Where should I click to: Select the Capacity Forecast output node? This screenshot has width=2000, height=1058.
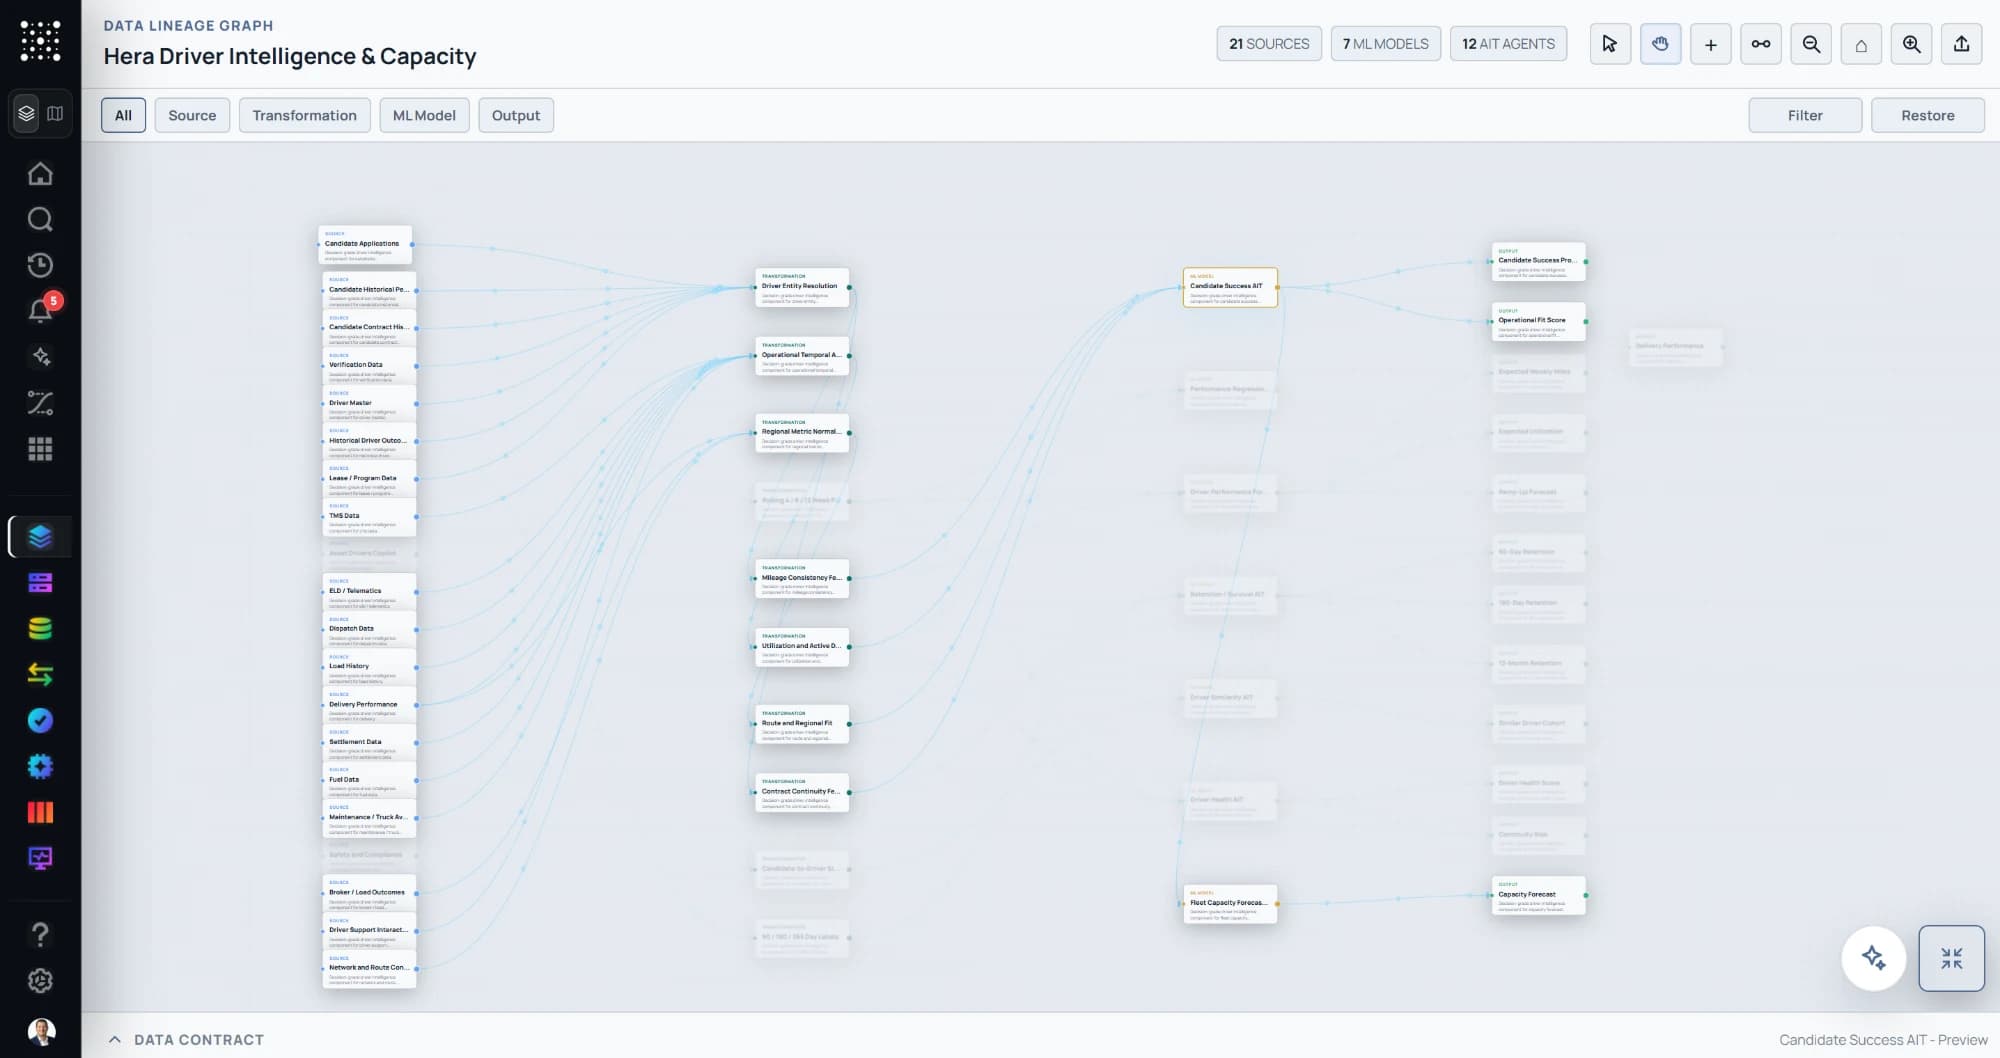coord(1538,896)
